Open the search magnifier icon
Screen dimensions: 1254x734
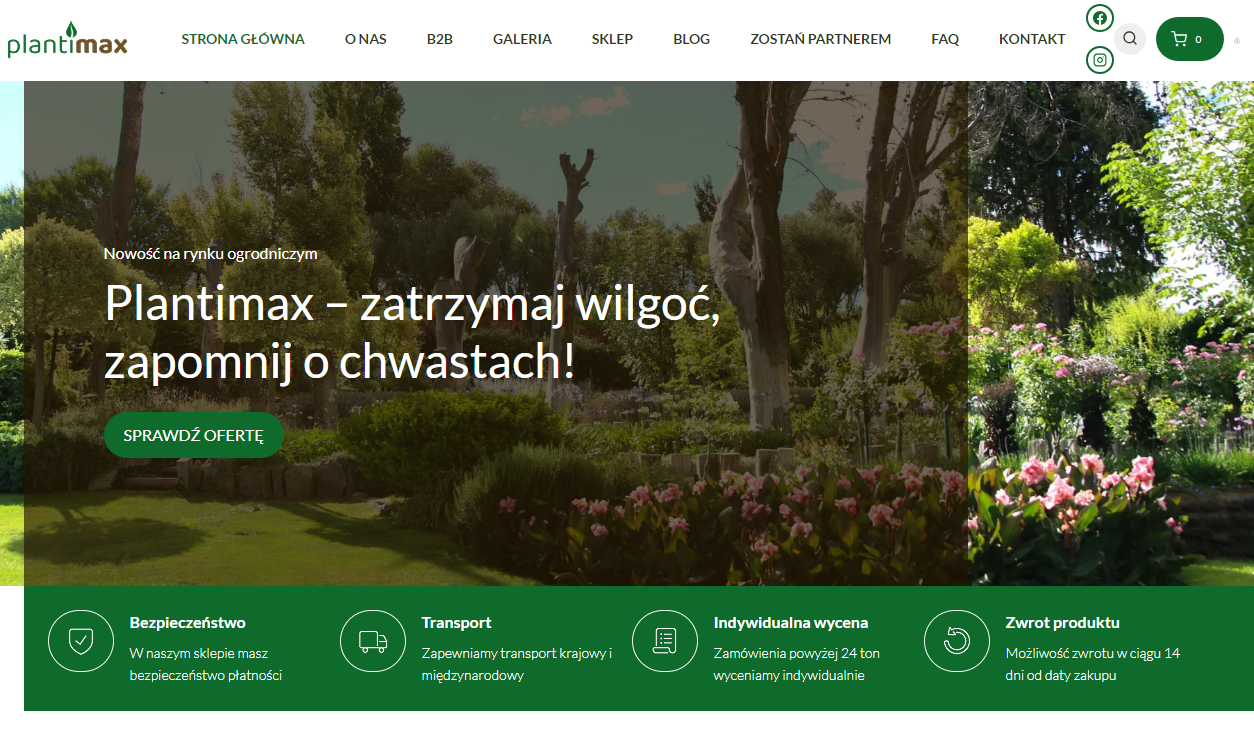pos(1130,39)
